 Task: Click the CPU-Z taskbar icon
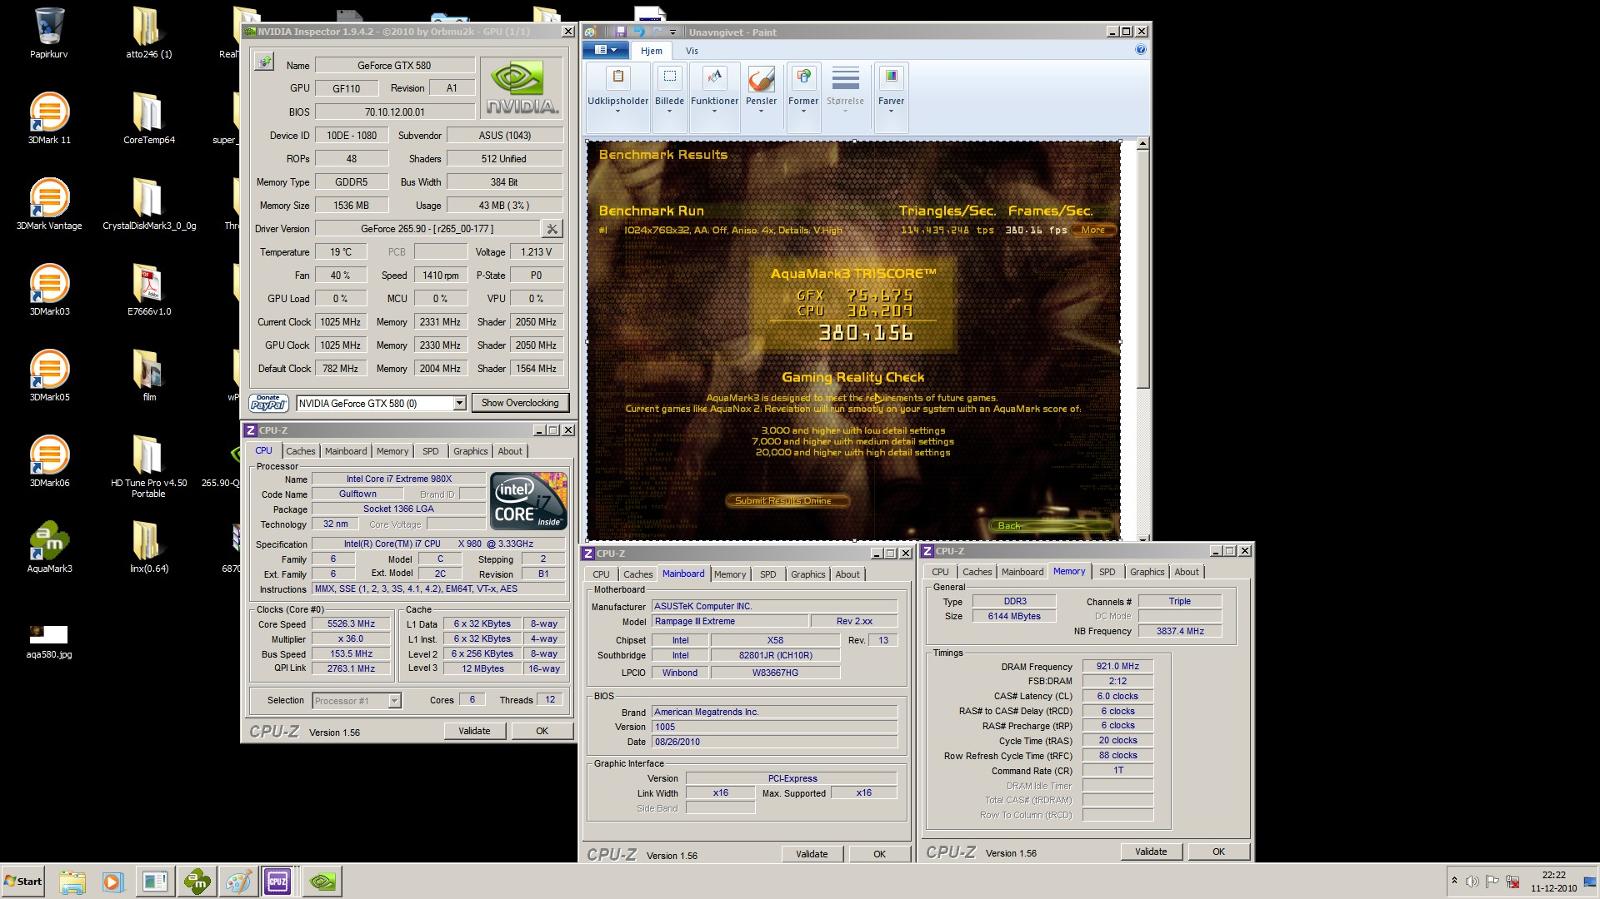pos(277,881)
